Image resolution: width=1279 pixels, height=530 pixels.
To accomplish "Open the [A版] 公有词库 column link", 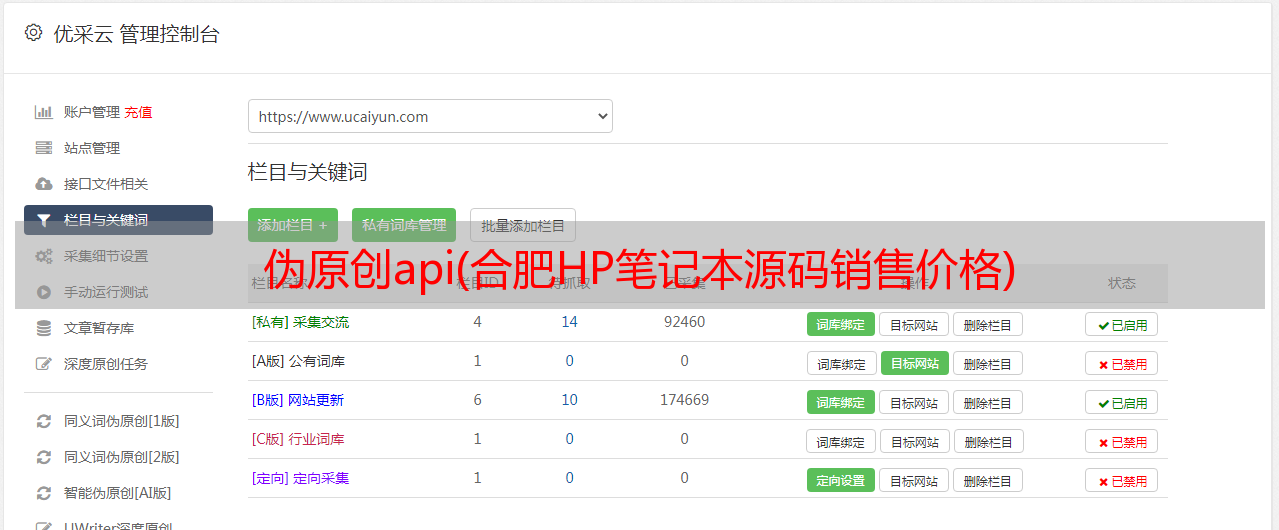I will tap(298, 361).
